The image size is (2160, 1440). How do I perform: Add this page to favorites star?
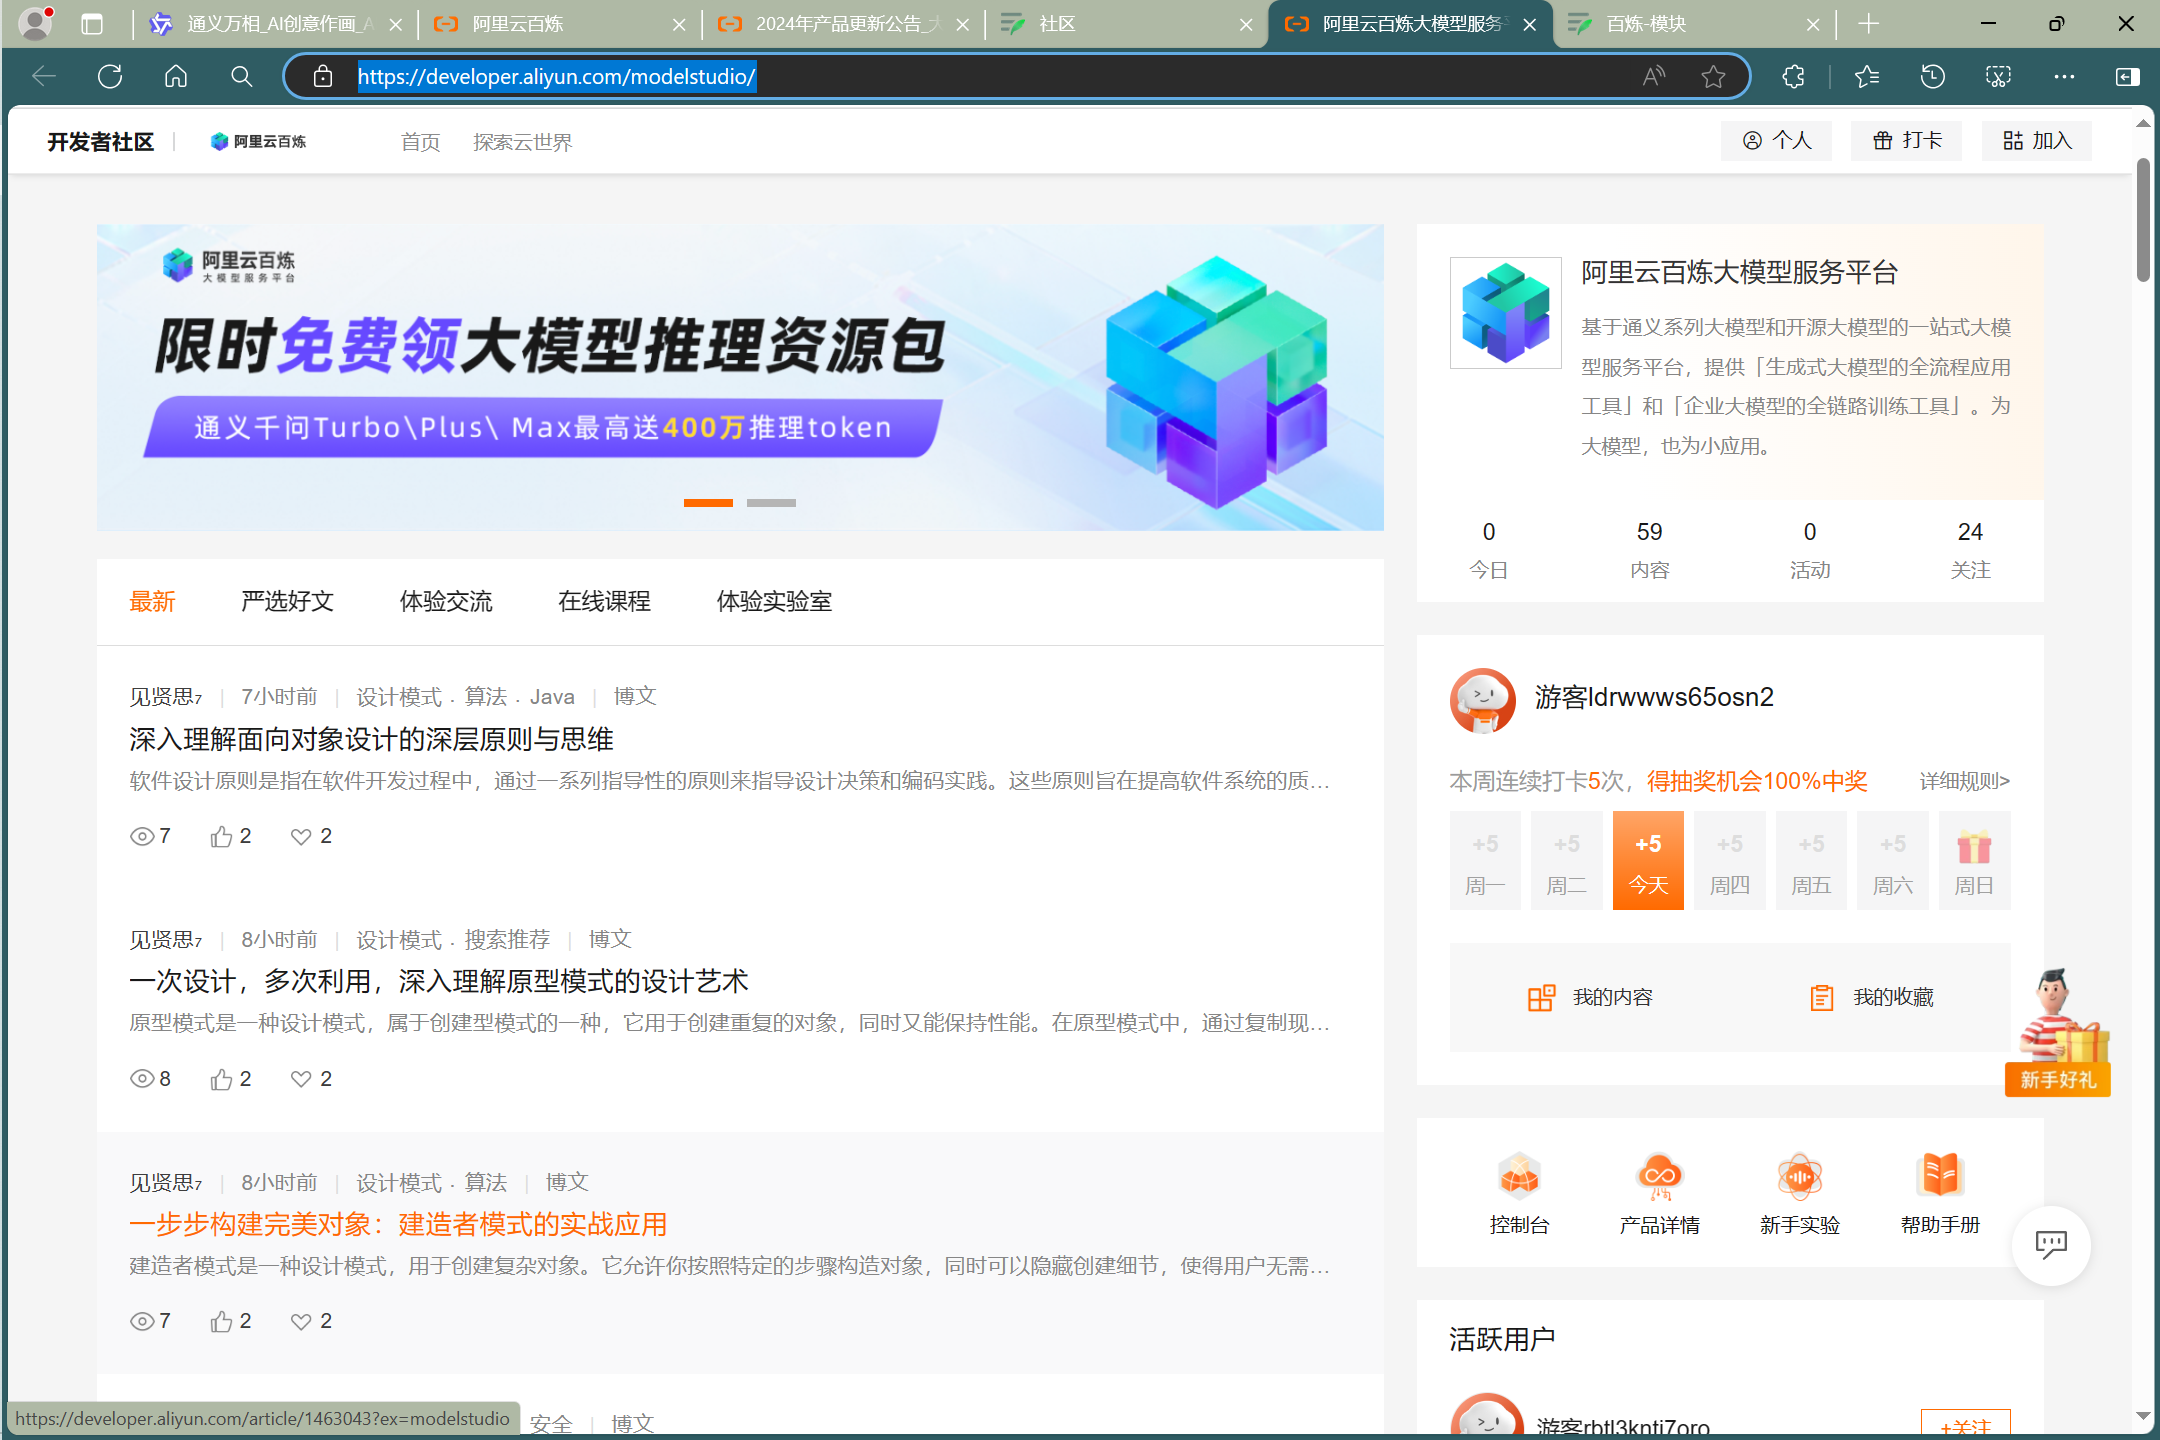coord(1714,76)
